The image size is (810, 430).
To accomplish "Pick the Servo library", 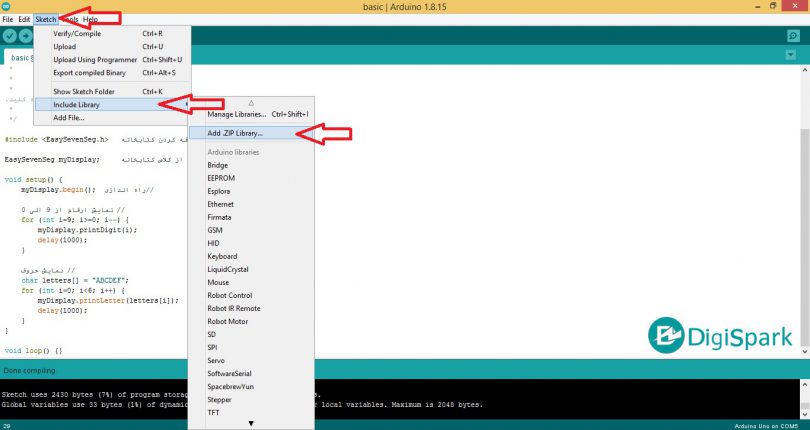I will [216, 360].
